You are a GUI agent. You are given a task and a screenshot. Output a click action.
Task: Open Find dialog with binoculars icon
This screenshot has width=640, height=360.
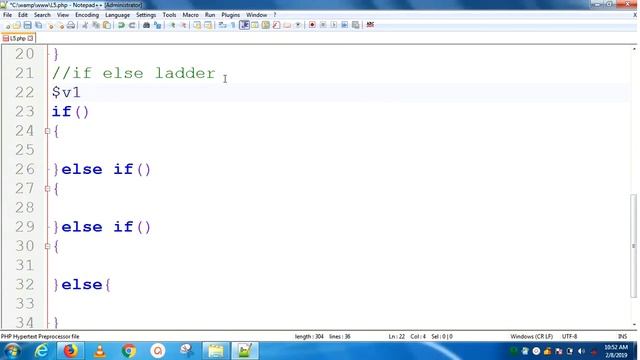pyautogui.click(x=146, y=25)
